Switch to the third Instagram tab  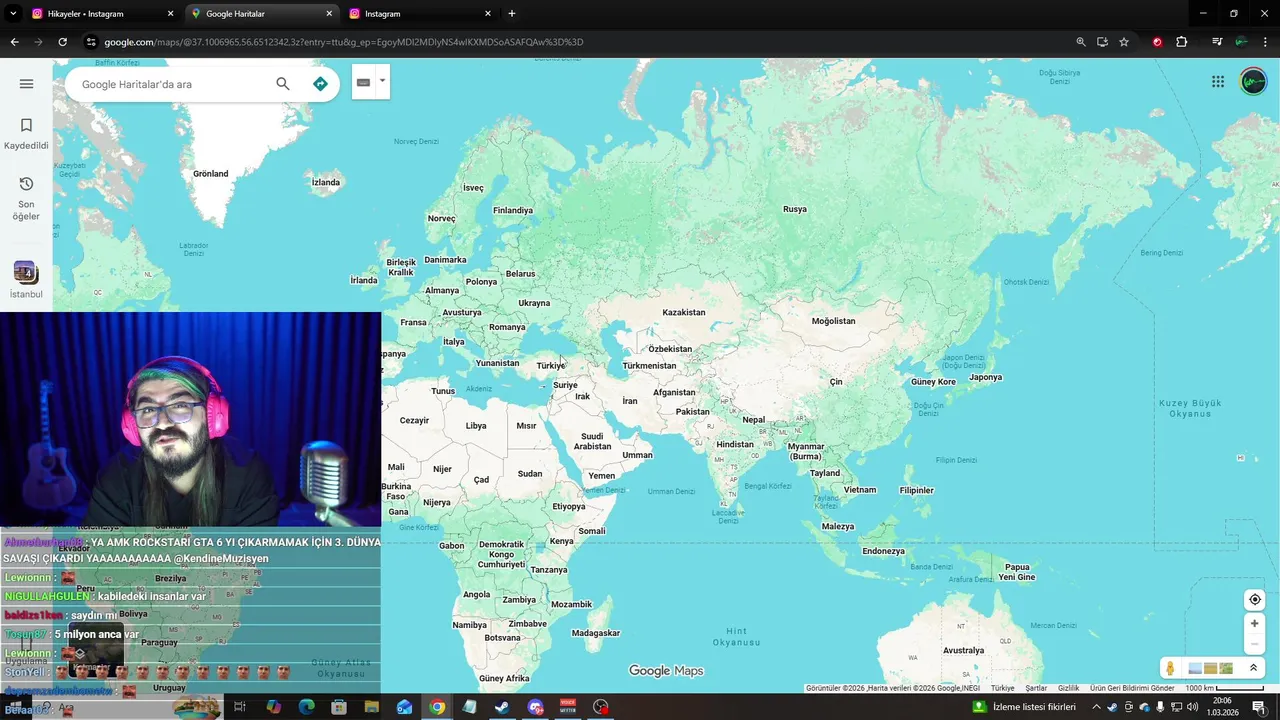(x=420, y=14)
